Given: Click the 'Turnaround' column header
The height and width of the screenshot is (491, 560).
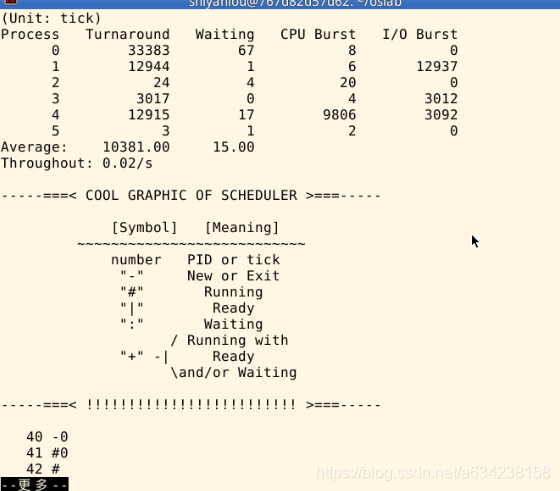Looking at the screenshot, I should [x=128, y=34].
